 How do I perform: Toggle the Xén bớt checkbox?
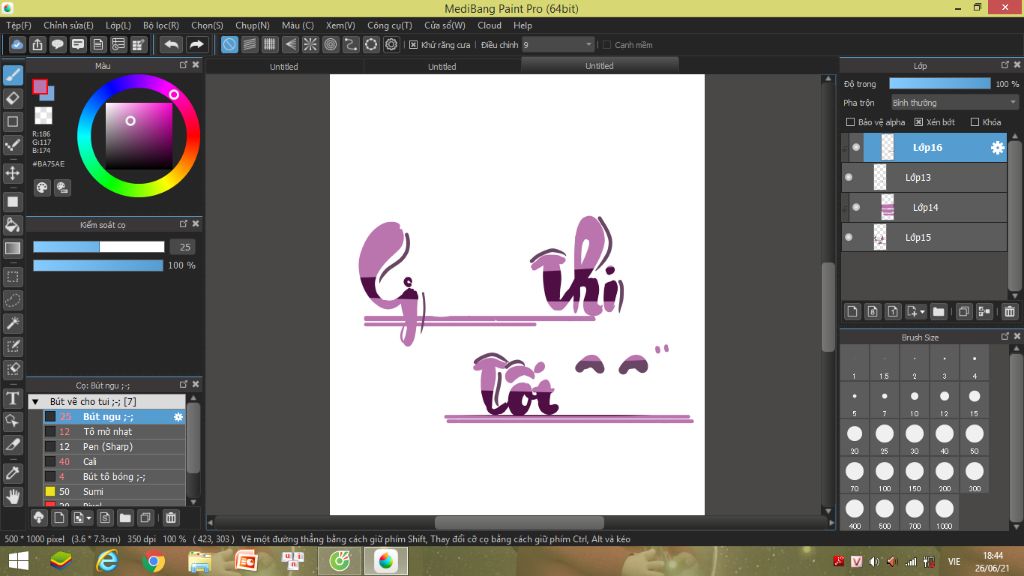point(918,122)
